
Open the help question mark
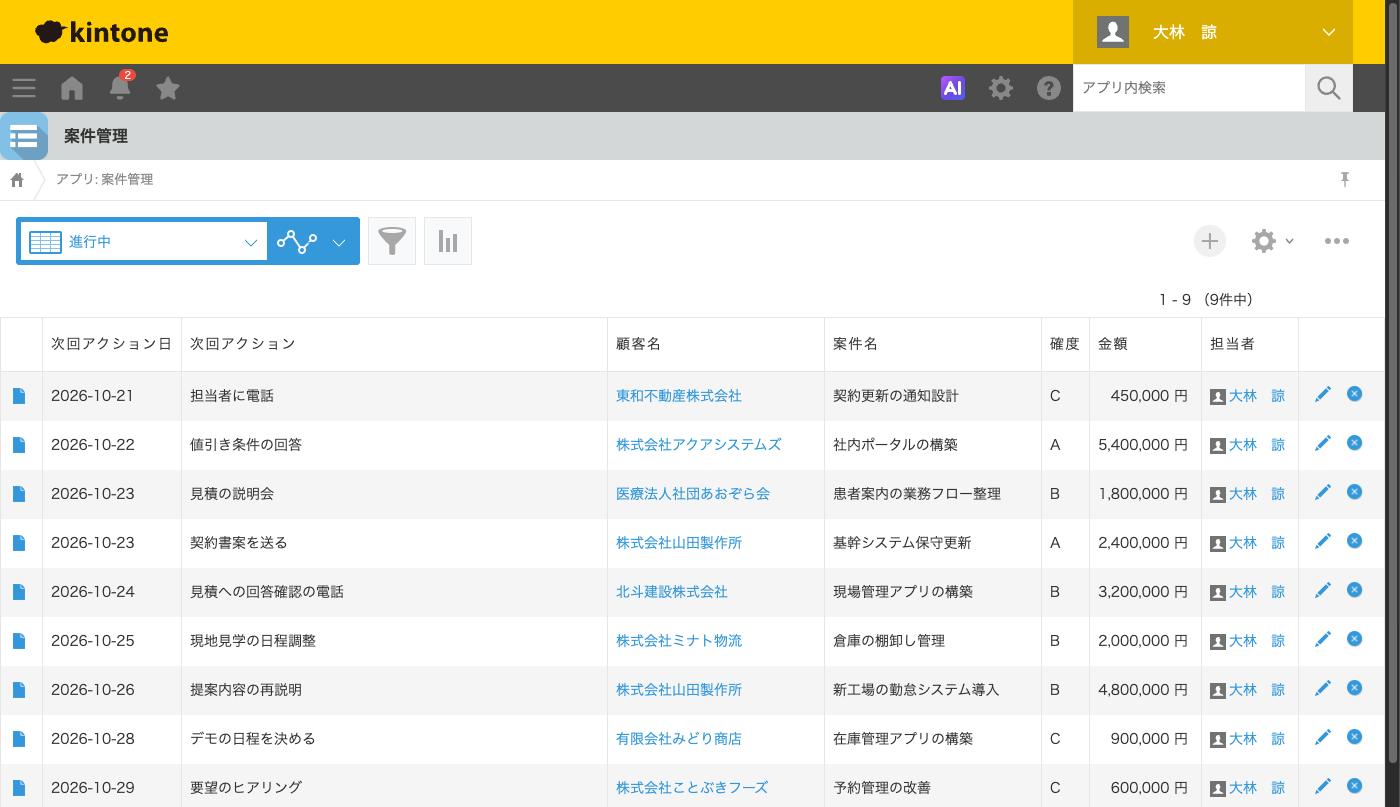[x=1049, y=88]
